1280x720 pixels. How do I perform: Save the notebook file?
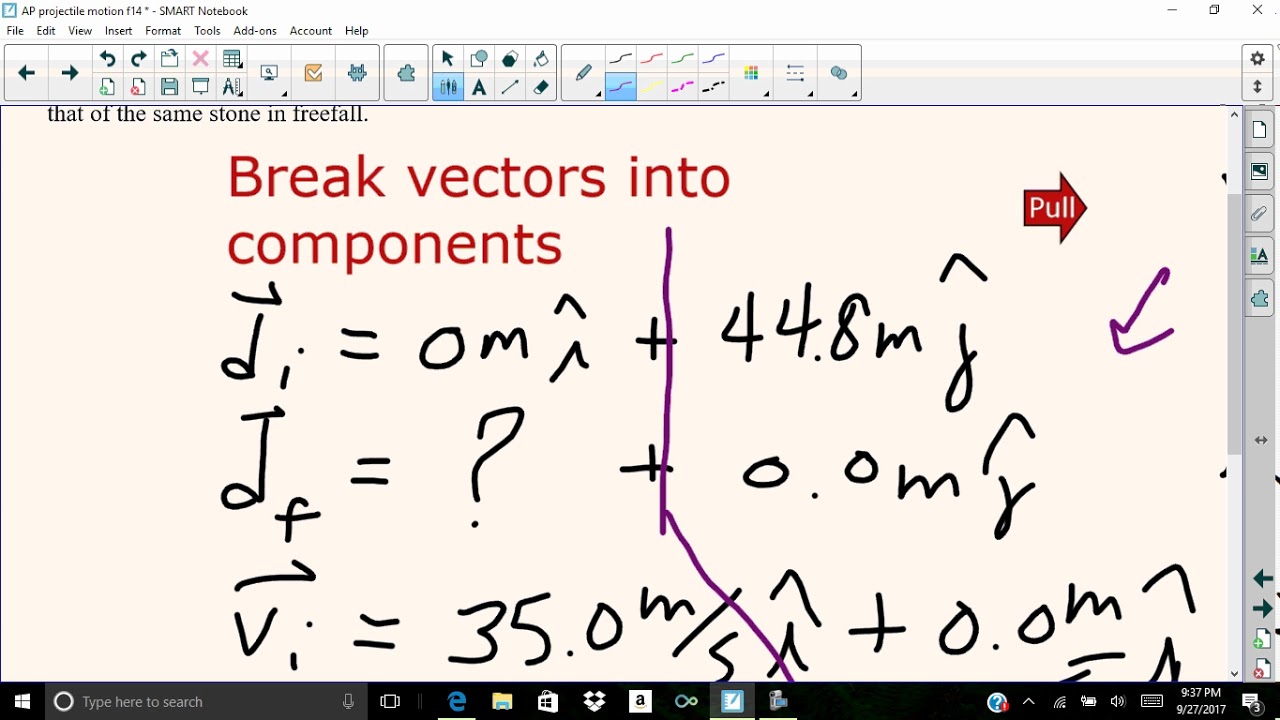coord(169,87)
